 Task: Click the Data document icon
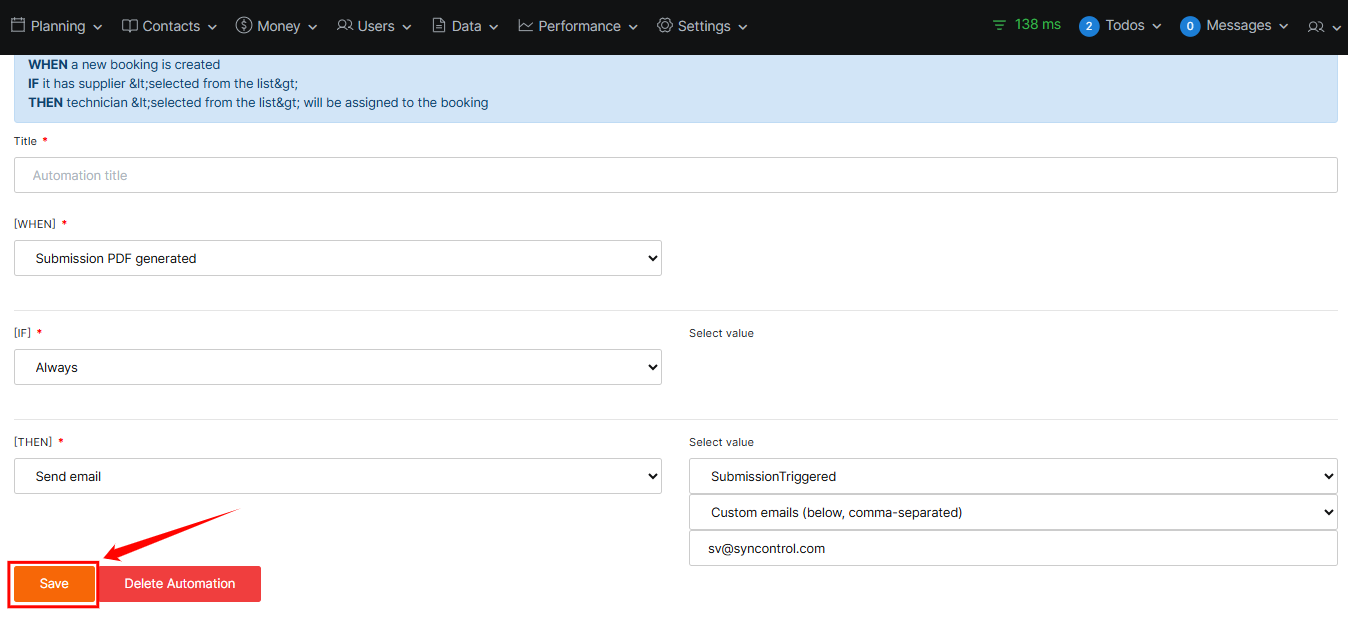[x=439, y=26]
